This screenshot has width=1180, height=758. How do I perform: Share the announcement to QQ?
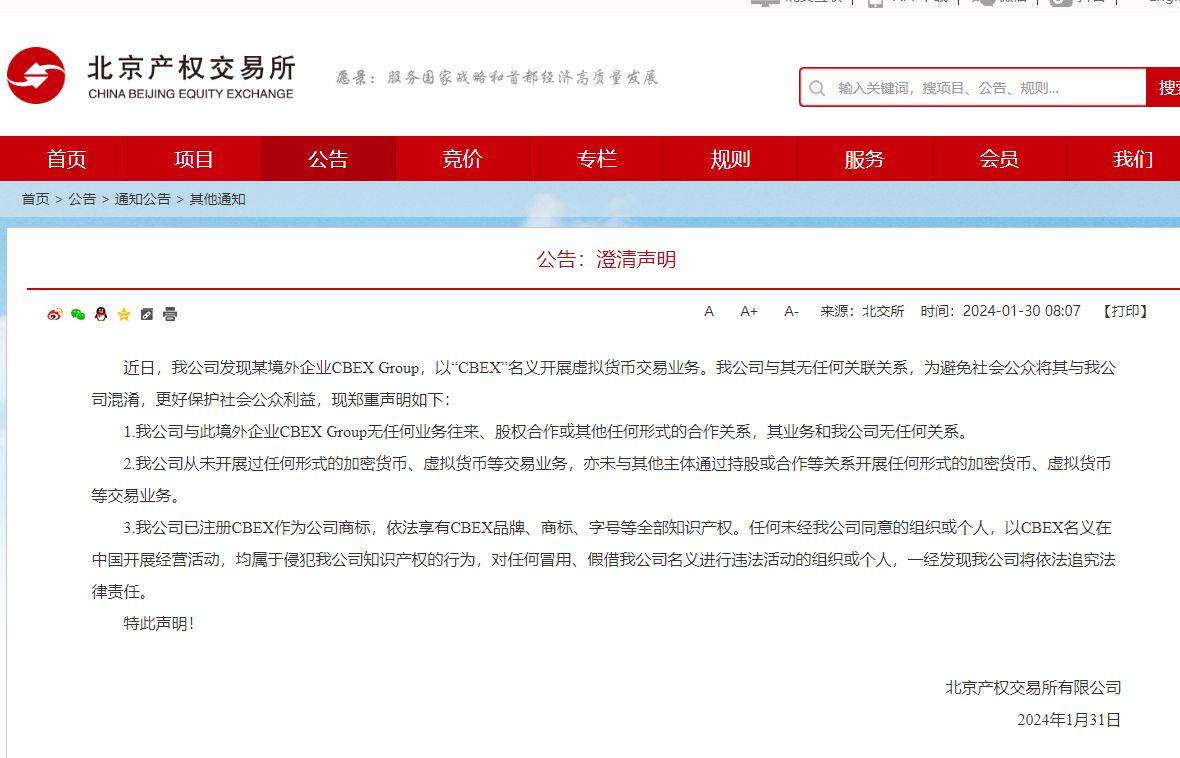click(x=101, y=314)
